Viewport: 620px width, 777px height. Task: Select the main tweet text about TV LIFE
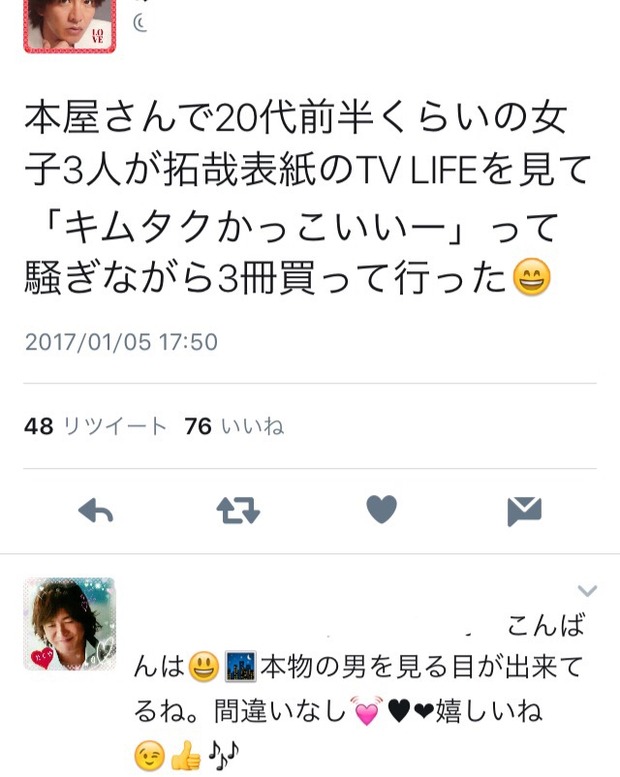coord(307,198)
